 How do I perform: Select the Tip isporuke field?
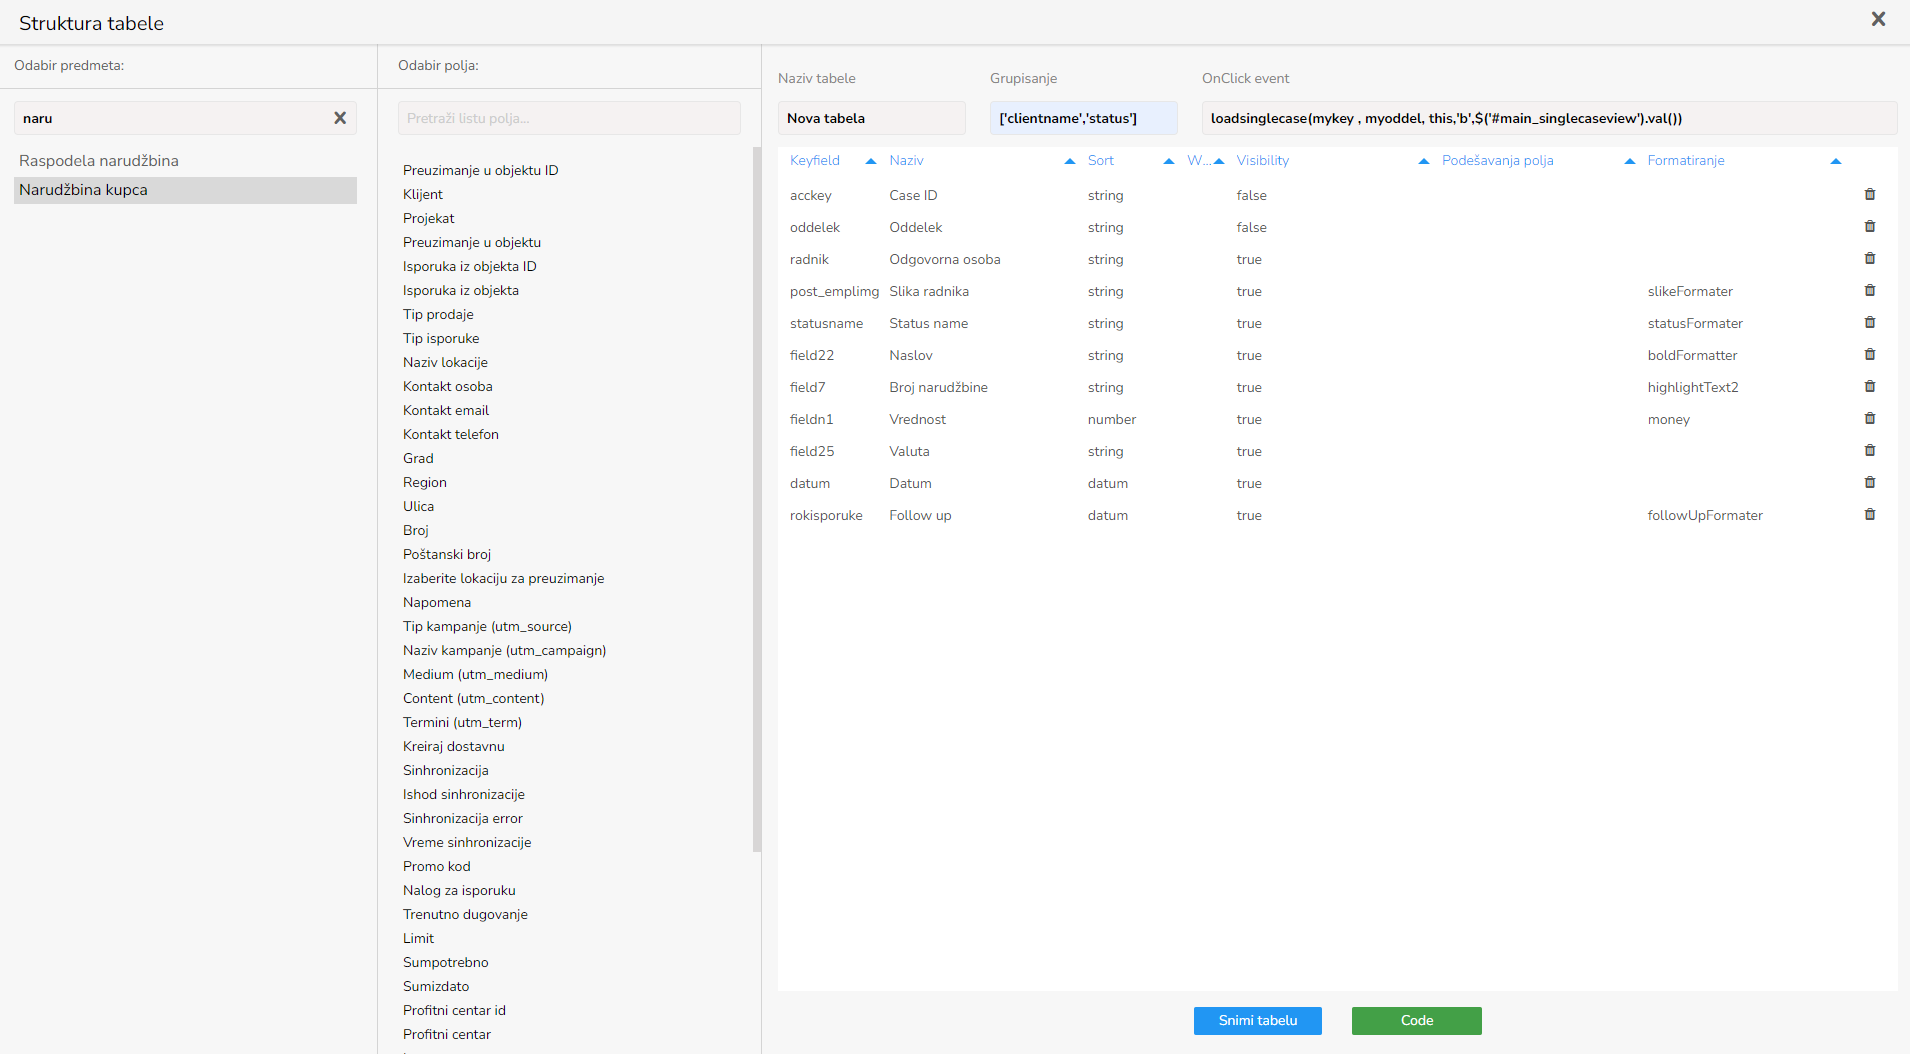pos(441,339)
